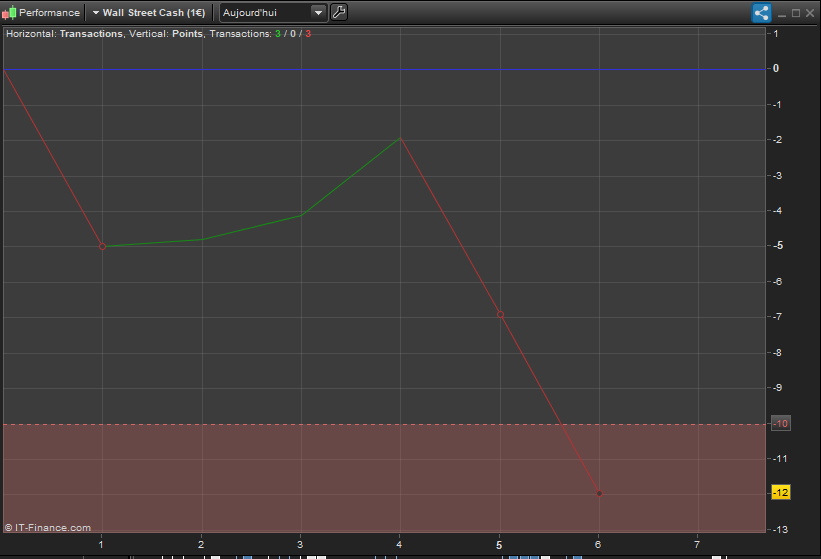Screen dimensions: 821x559
Task: Click the green winning transactions count 3
Action: (278, 33)
